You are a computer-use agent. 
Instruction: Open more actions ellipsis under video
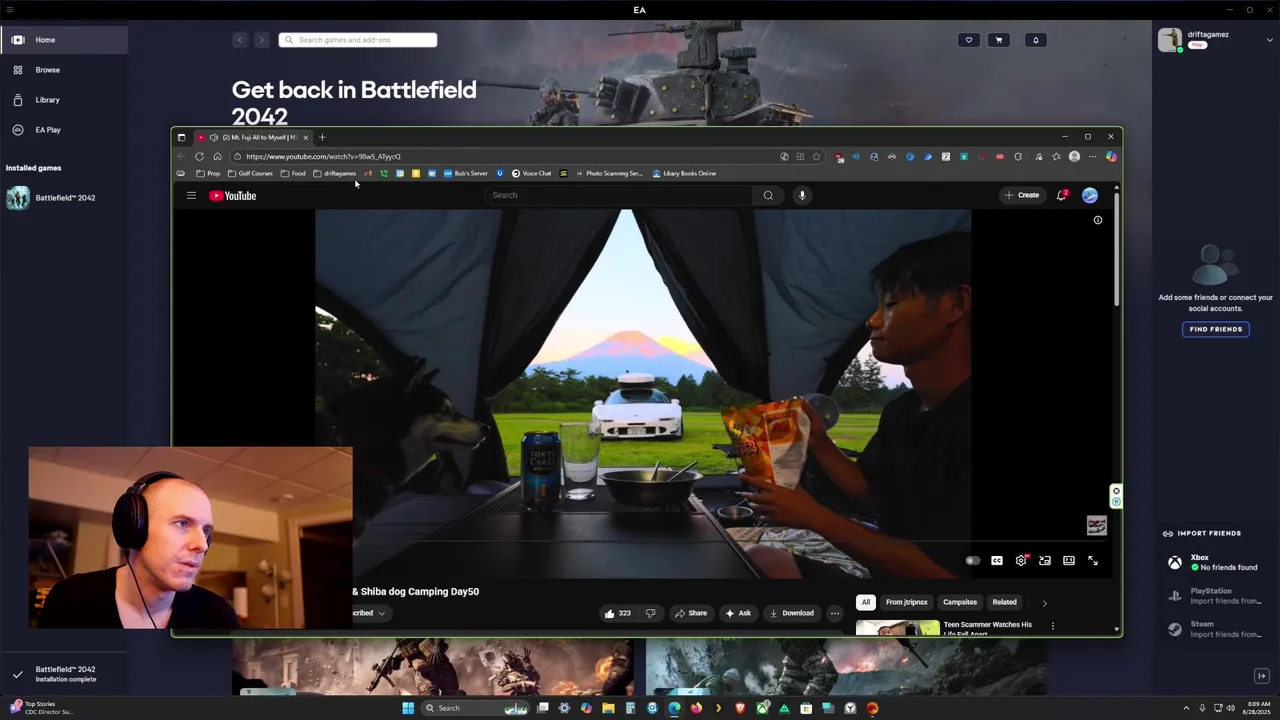(834, 613)
